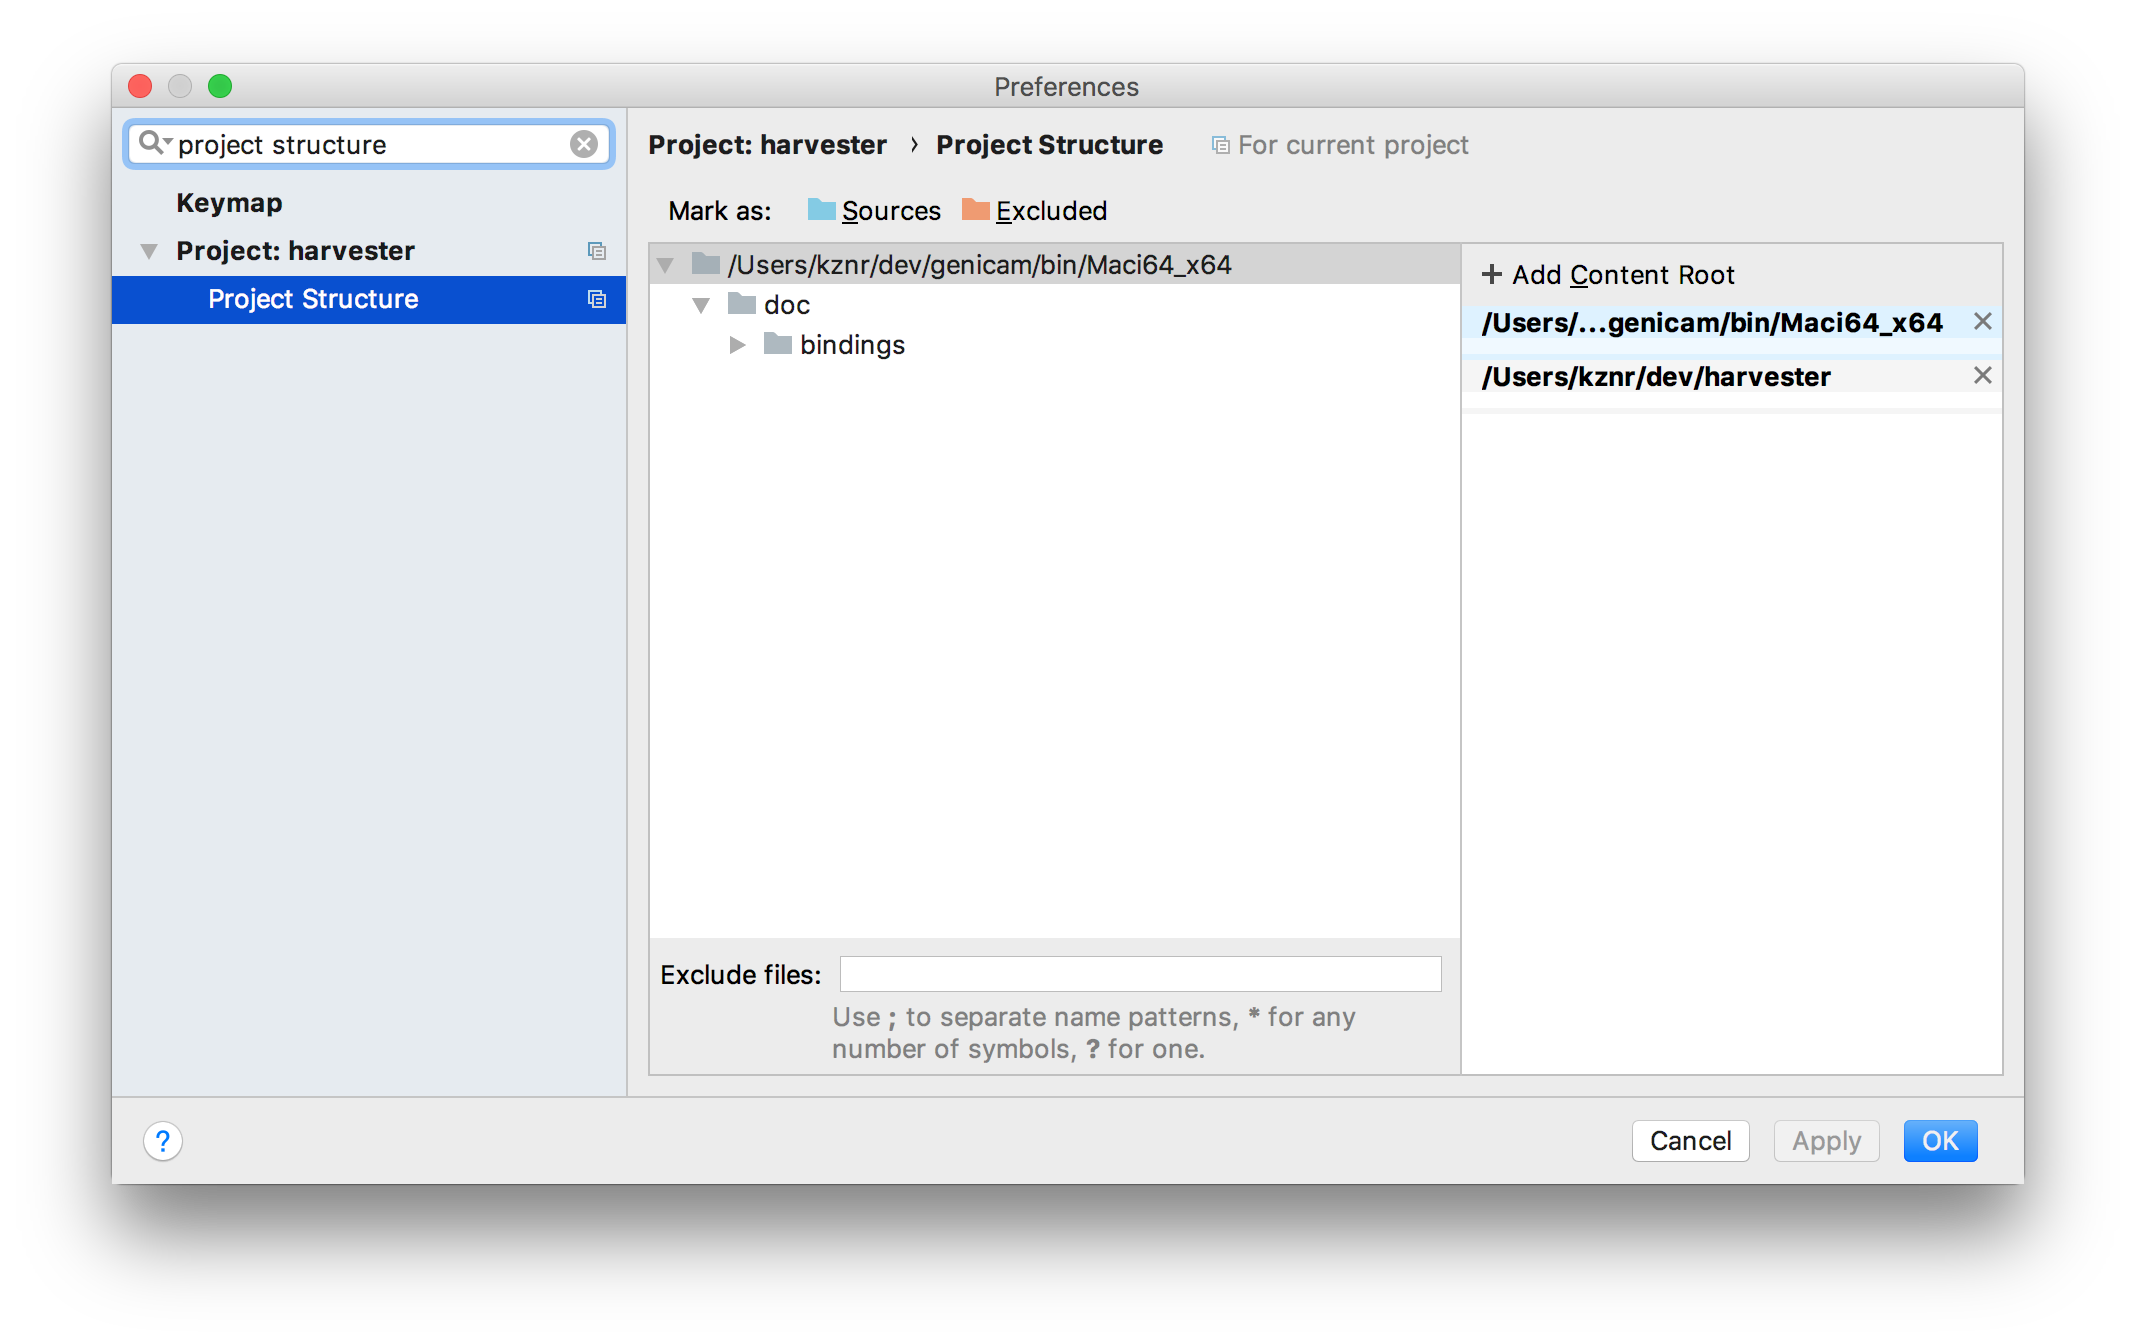Expand the bindings folder node
The height and width of the screenshot is (1344, 2136).
[738, 345]
